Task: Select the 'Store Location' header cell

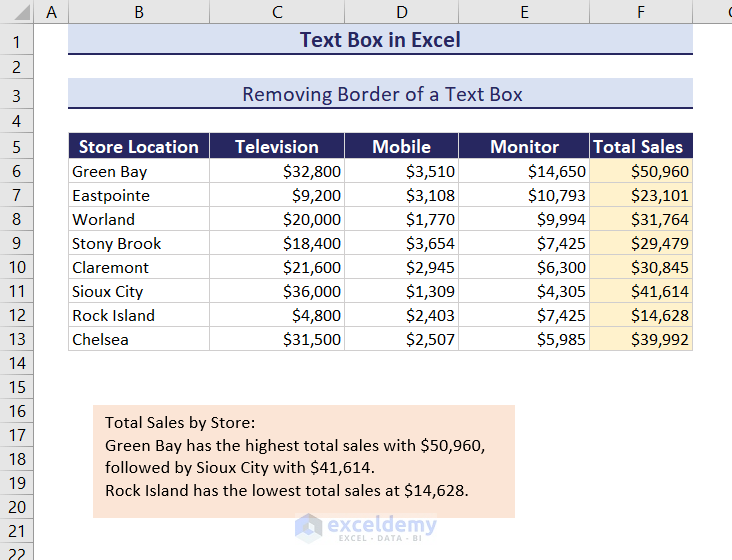Action: [139, 147]
